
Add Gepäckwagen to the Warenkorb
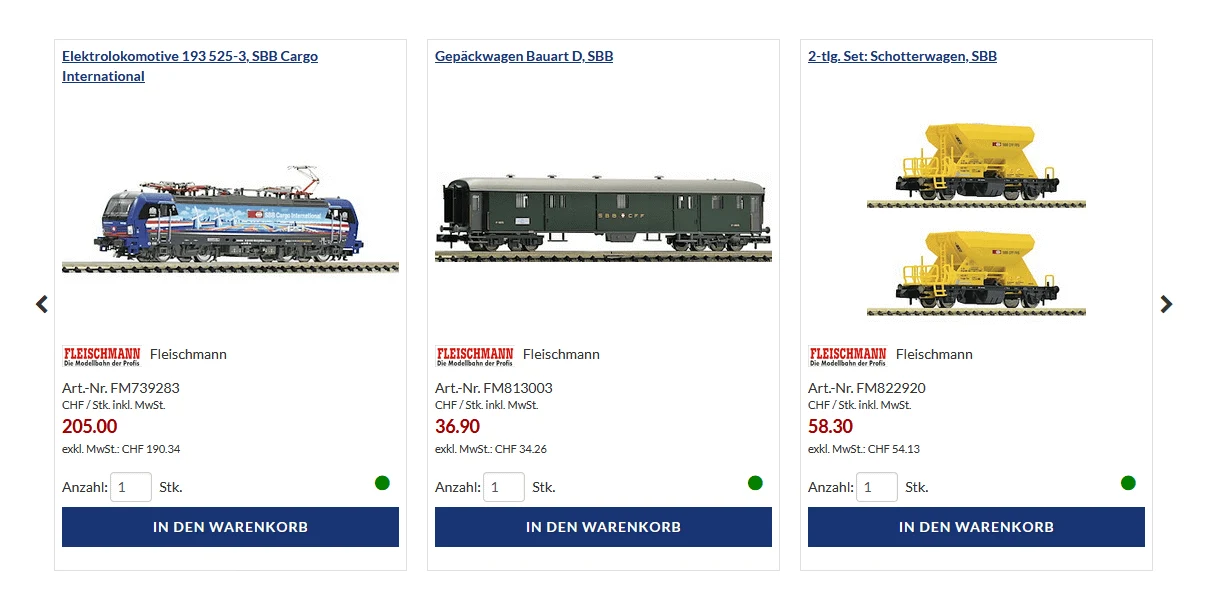[603, 527]
